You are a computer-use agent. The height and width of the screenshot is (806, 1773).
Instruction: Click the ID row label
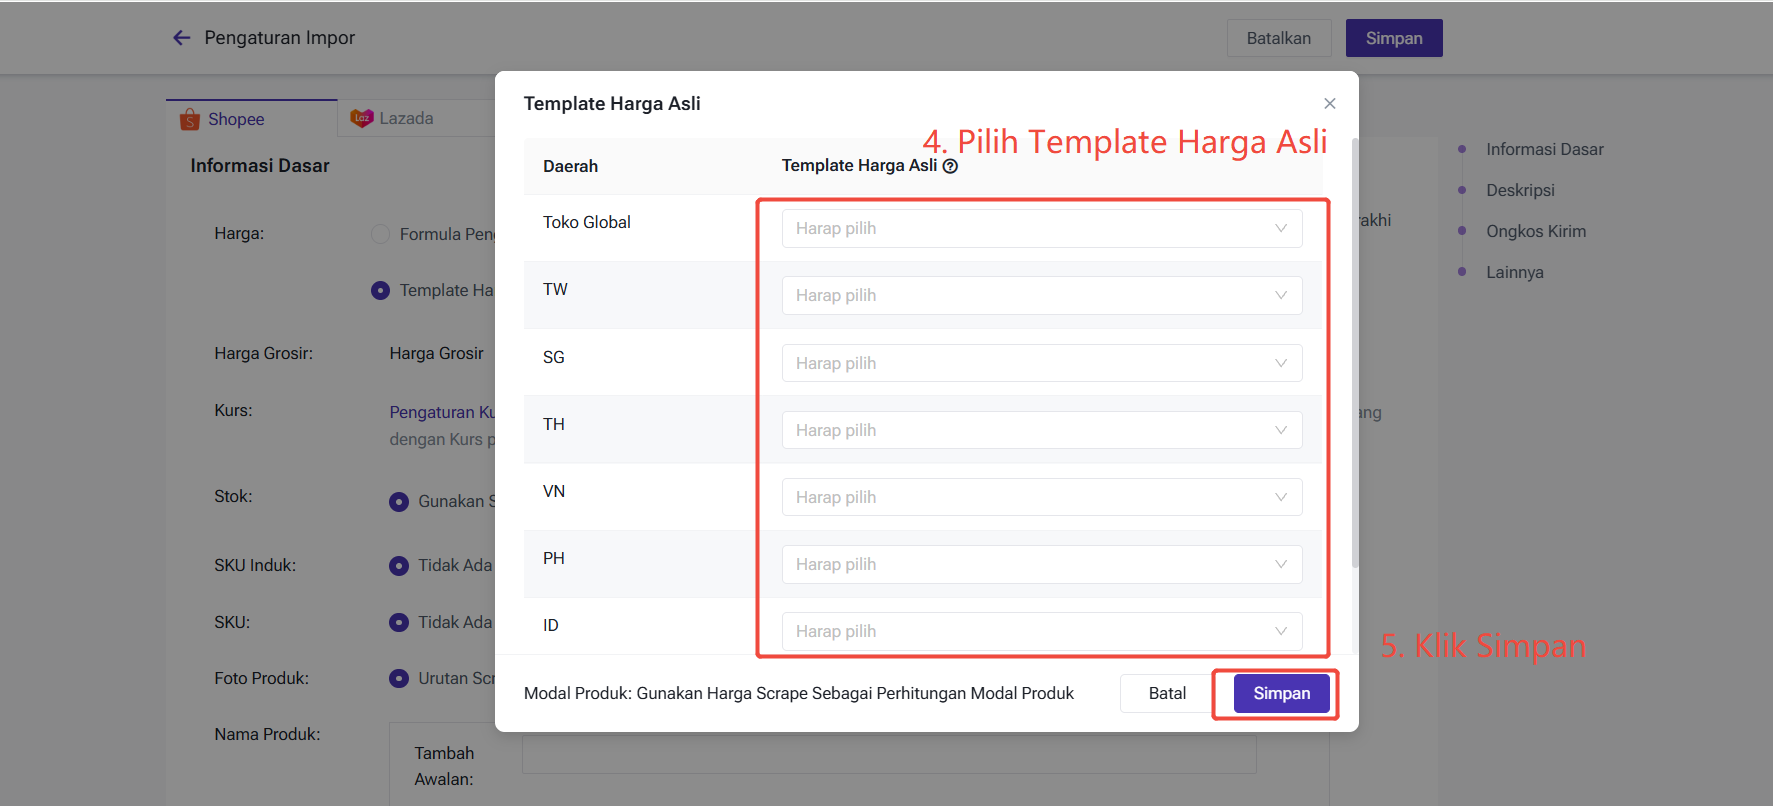(551, 625)
